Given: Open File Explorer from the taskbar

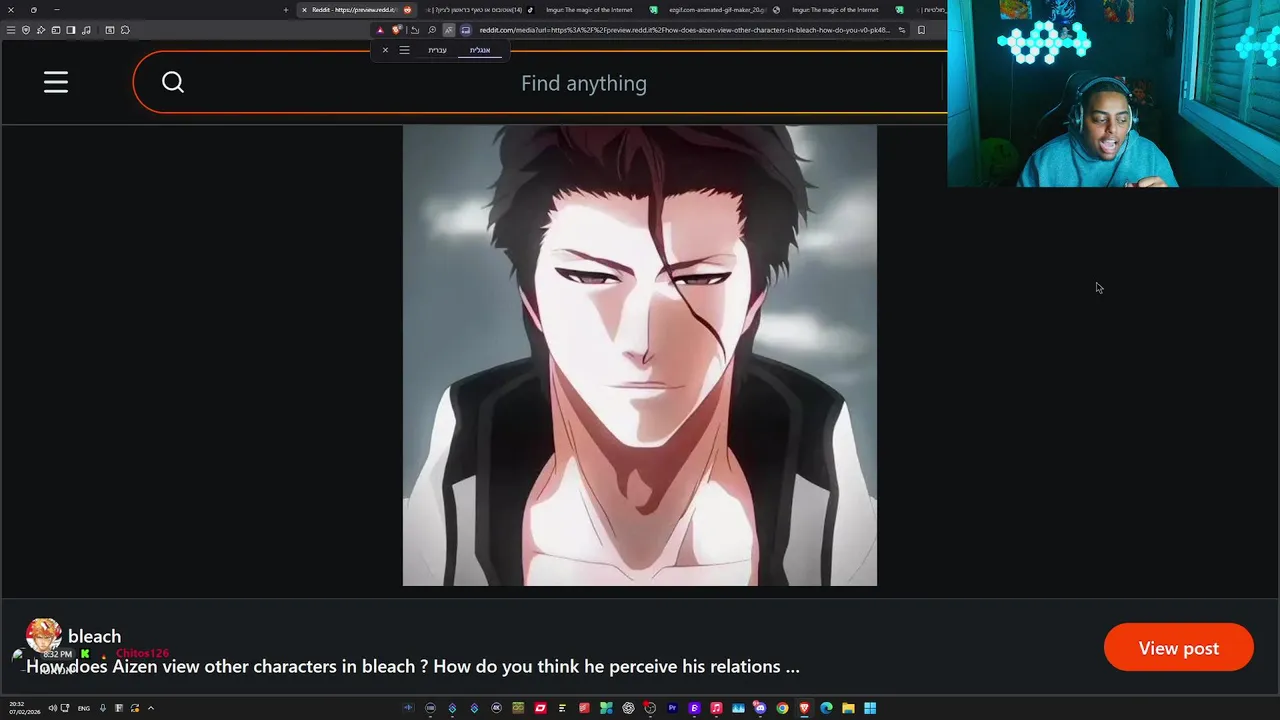Looking at the screenshot, I should (848, 708).
